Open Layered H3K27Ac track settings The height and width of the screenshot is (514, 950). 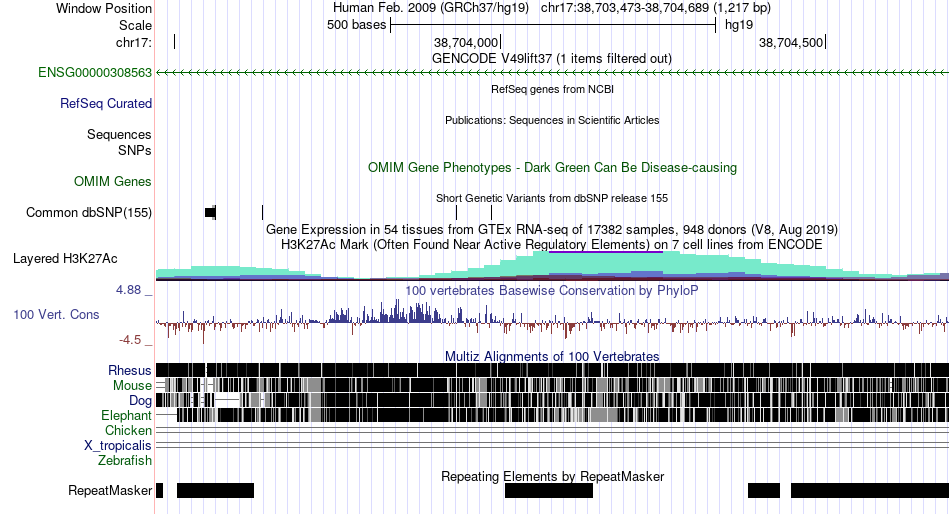(65, 259)
